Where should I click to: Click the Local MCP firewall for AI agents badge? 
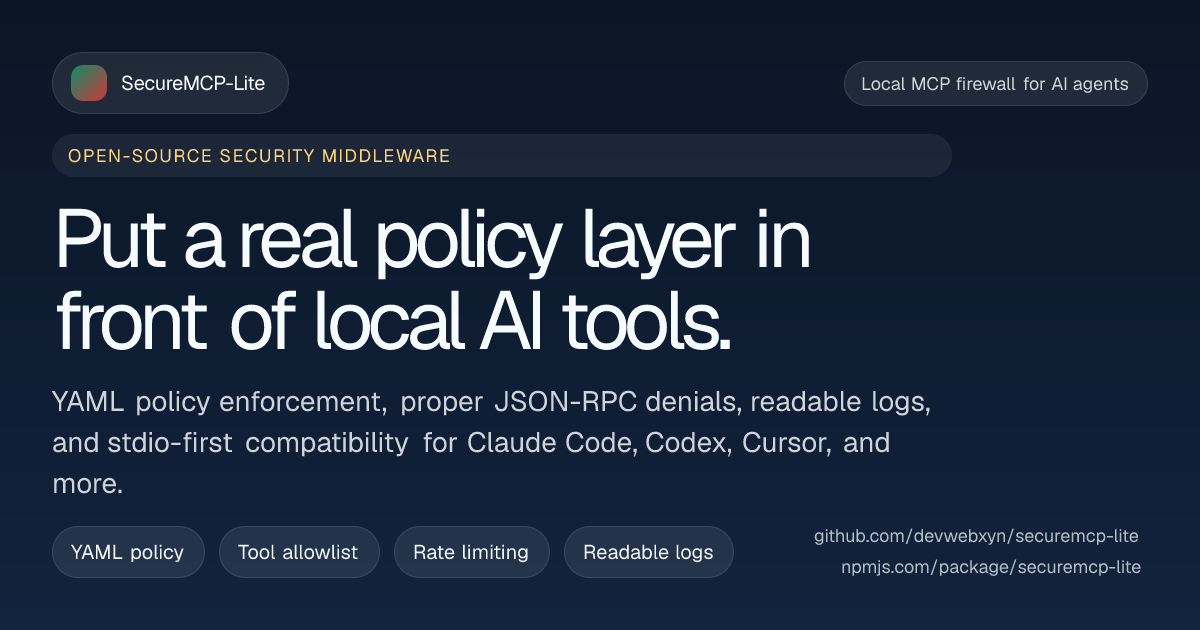995,84
